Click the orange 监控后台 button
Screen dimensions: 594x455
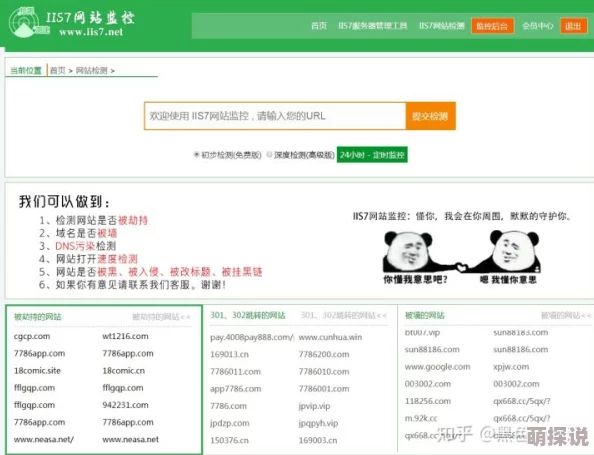[492, 26]
